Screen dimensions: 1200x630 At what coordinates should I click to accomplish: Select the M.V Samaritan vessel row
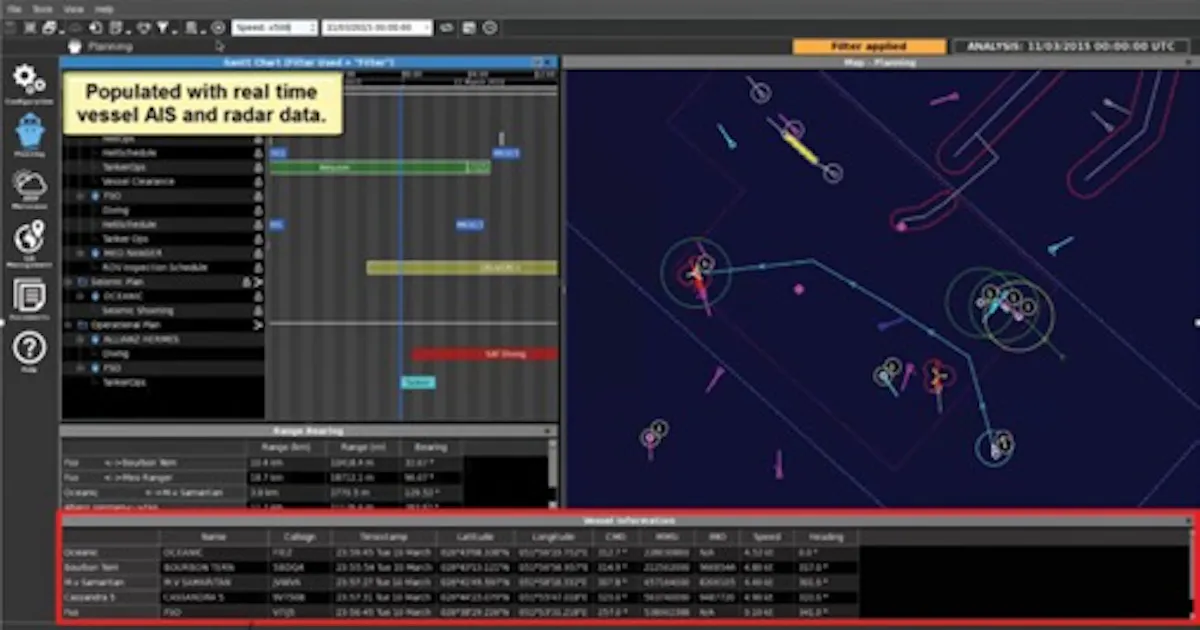point(460,582)
